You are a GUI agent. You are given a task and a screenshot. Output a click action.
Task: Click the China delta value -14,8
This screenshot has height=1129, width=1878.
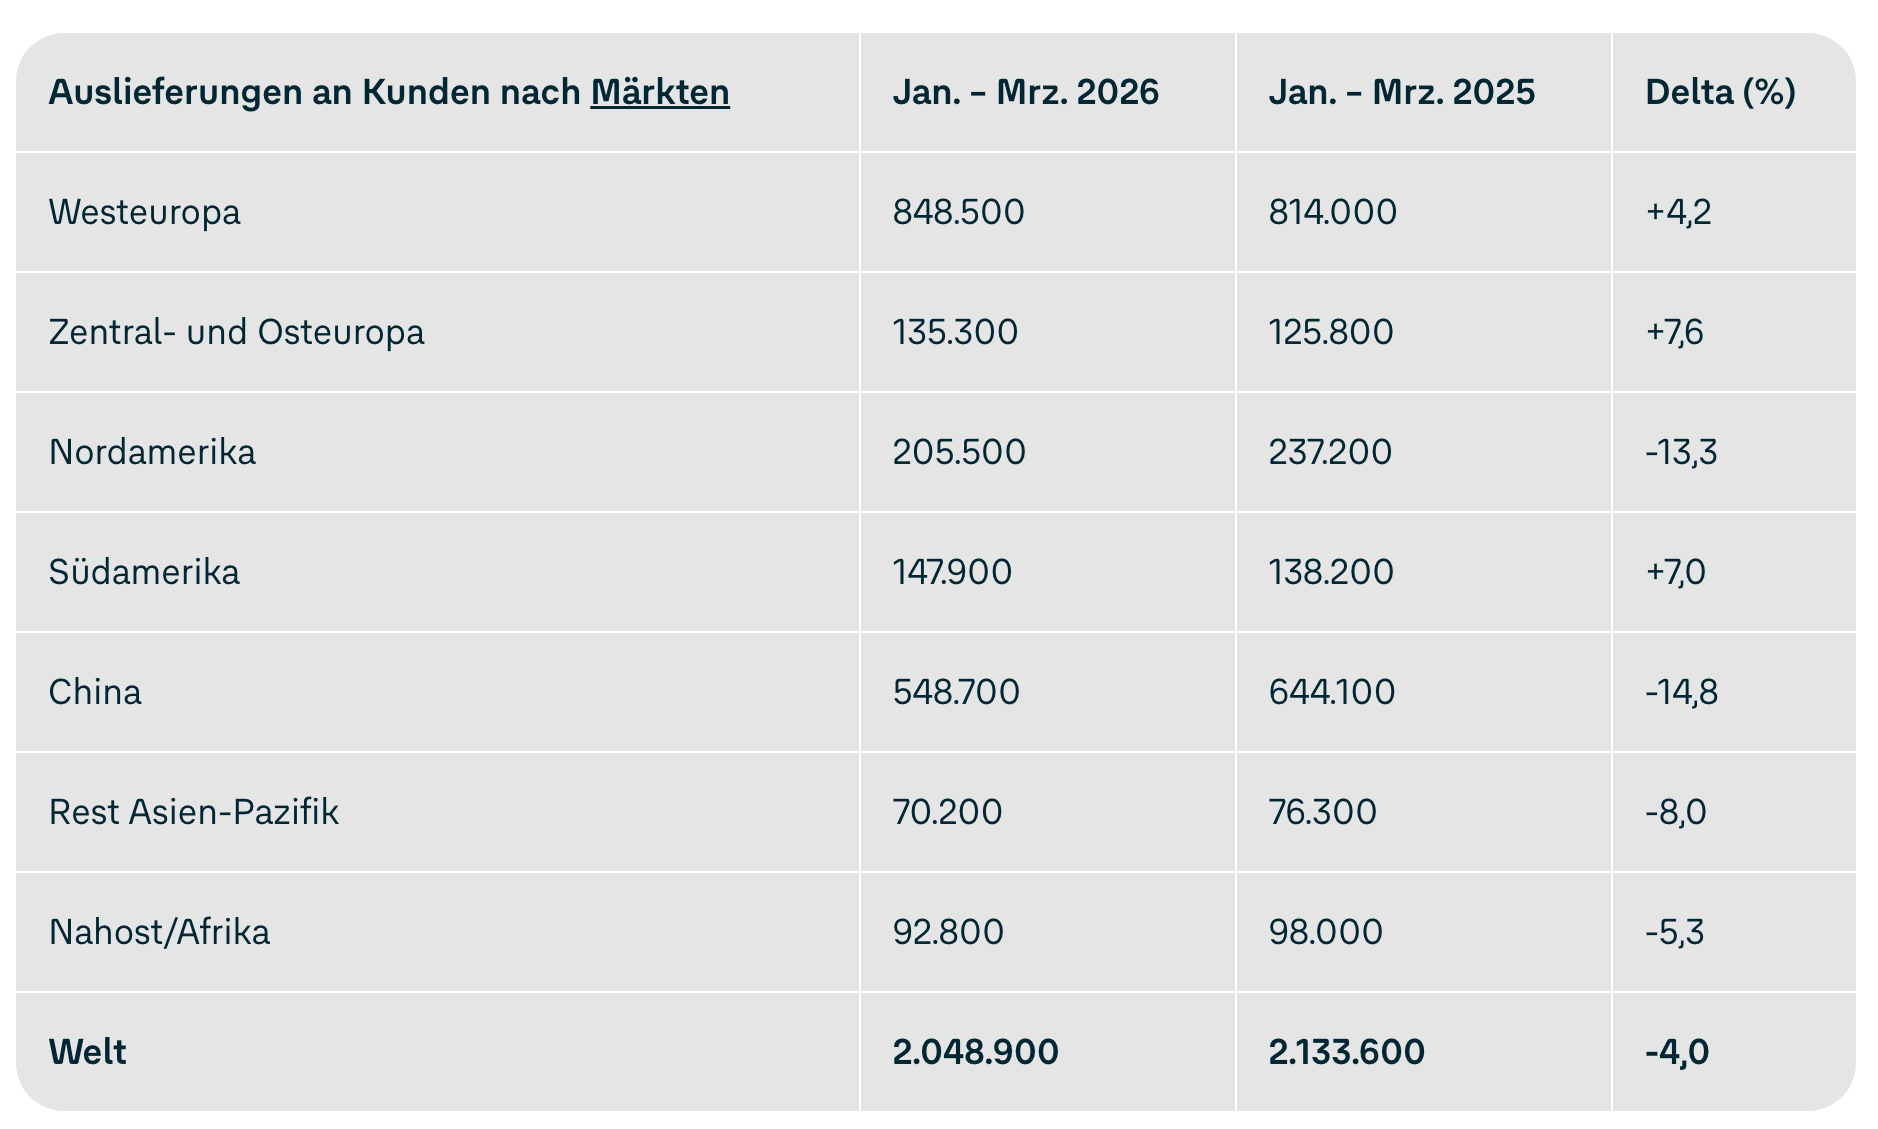1681,692
